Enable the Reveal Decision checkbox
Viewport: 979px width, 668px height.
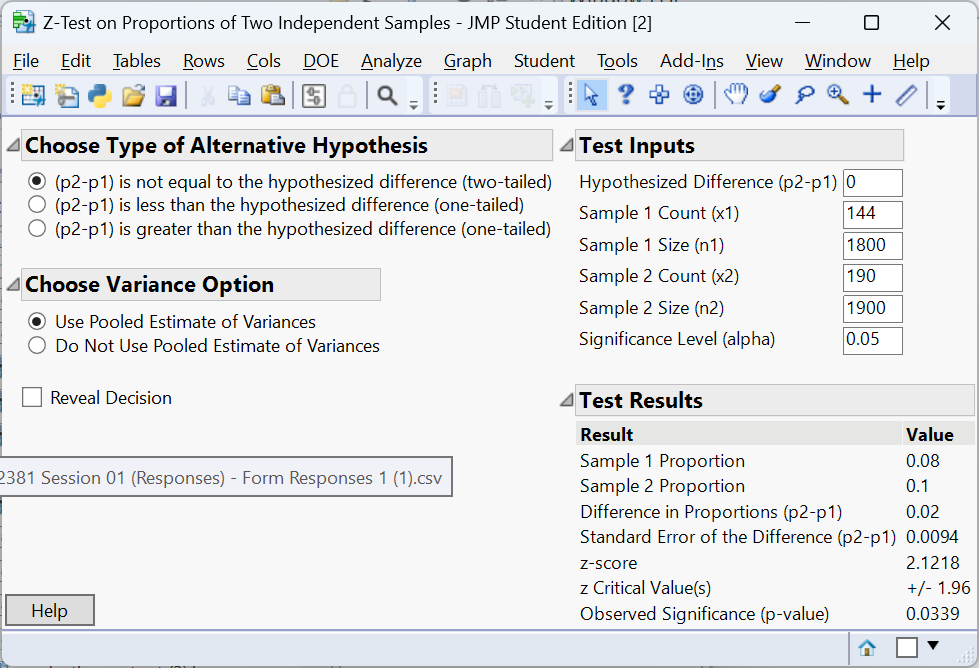coord(32,398)
